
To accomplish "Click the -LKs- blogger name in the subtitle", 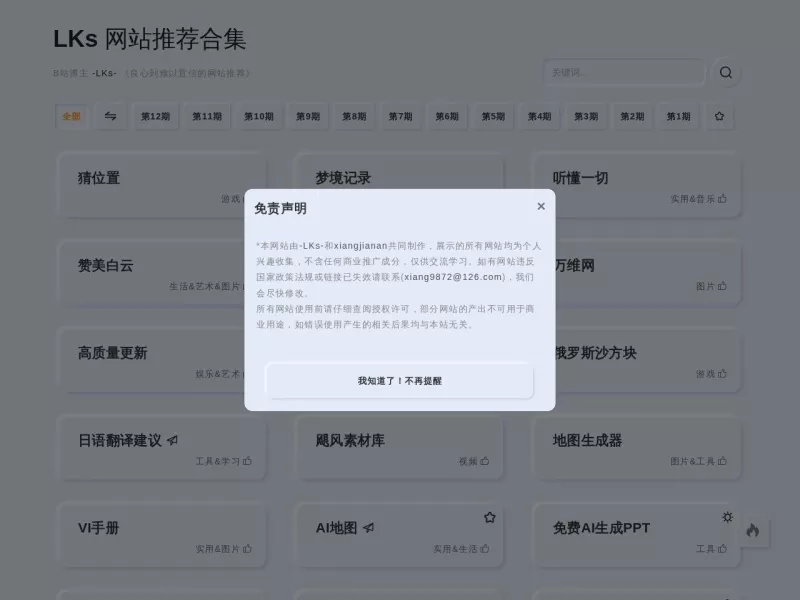I will coord(105,73).
